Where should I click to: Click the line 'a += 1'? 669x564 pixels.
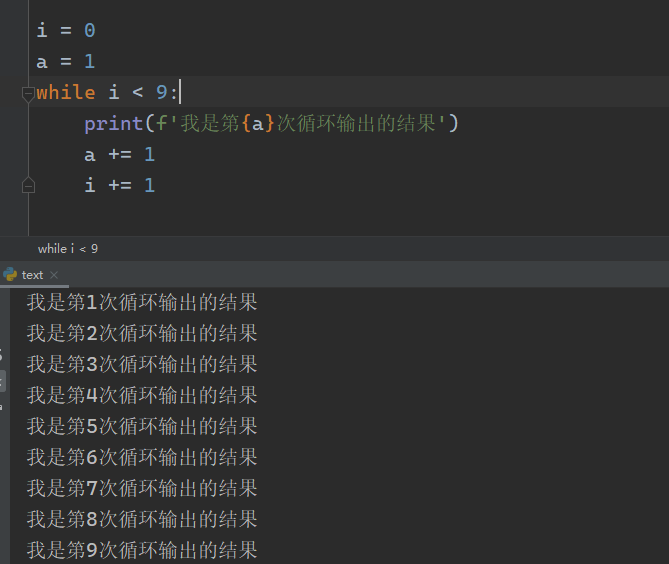tap(120, 154)
